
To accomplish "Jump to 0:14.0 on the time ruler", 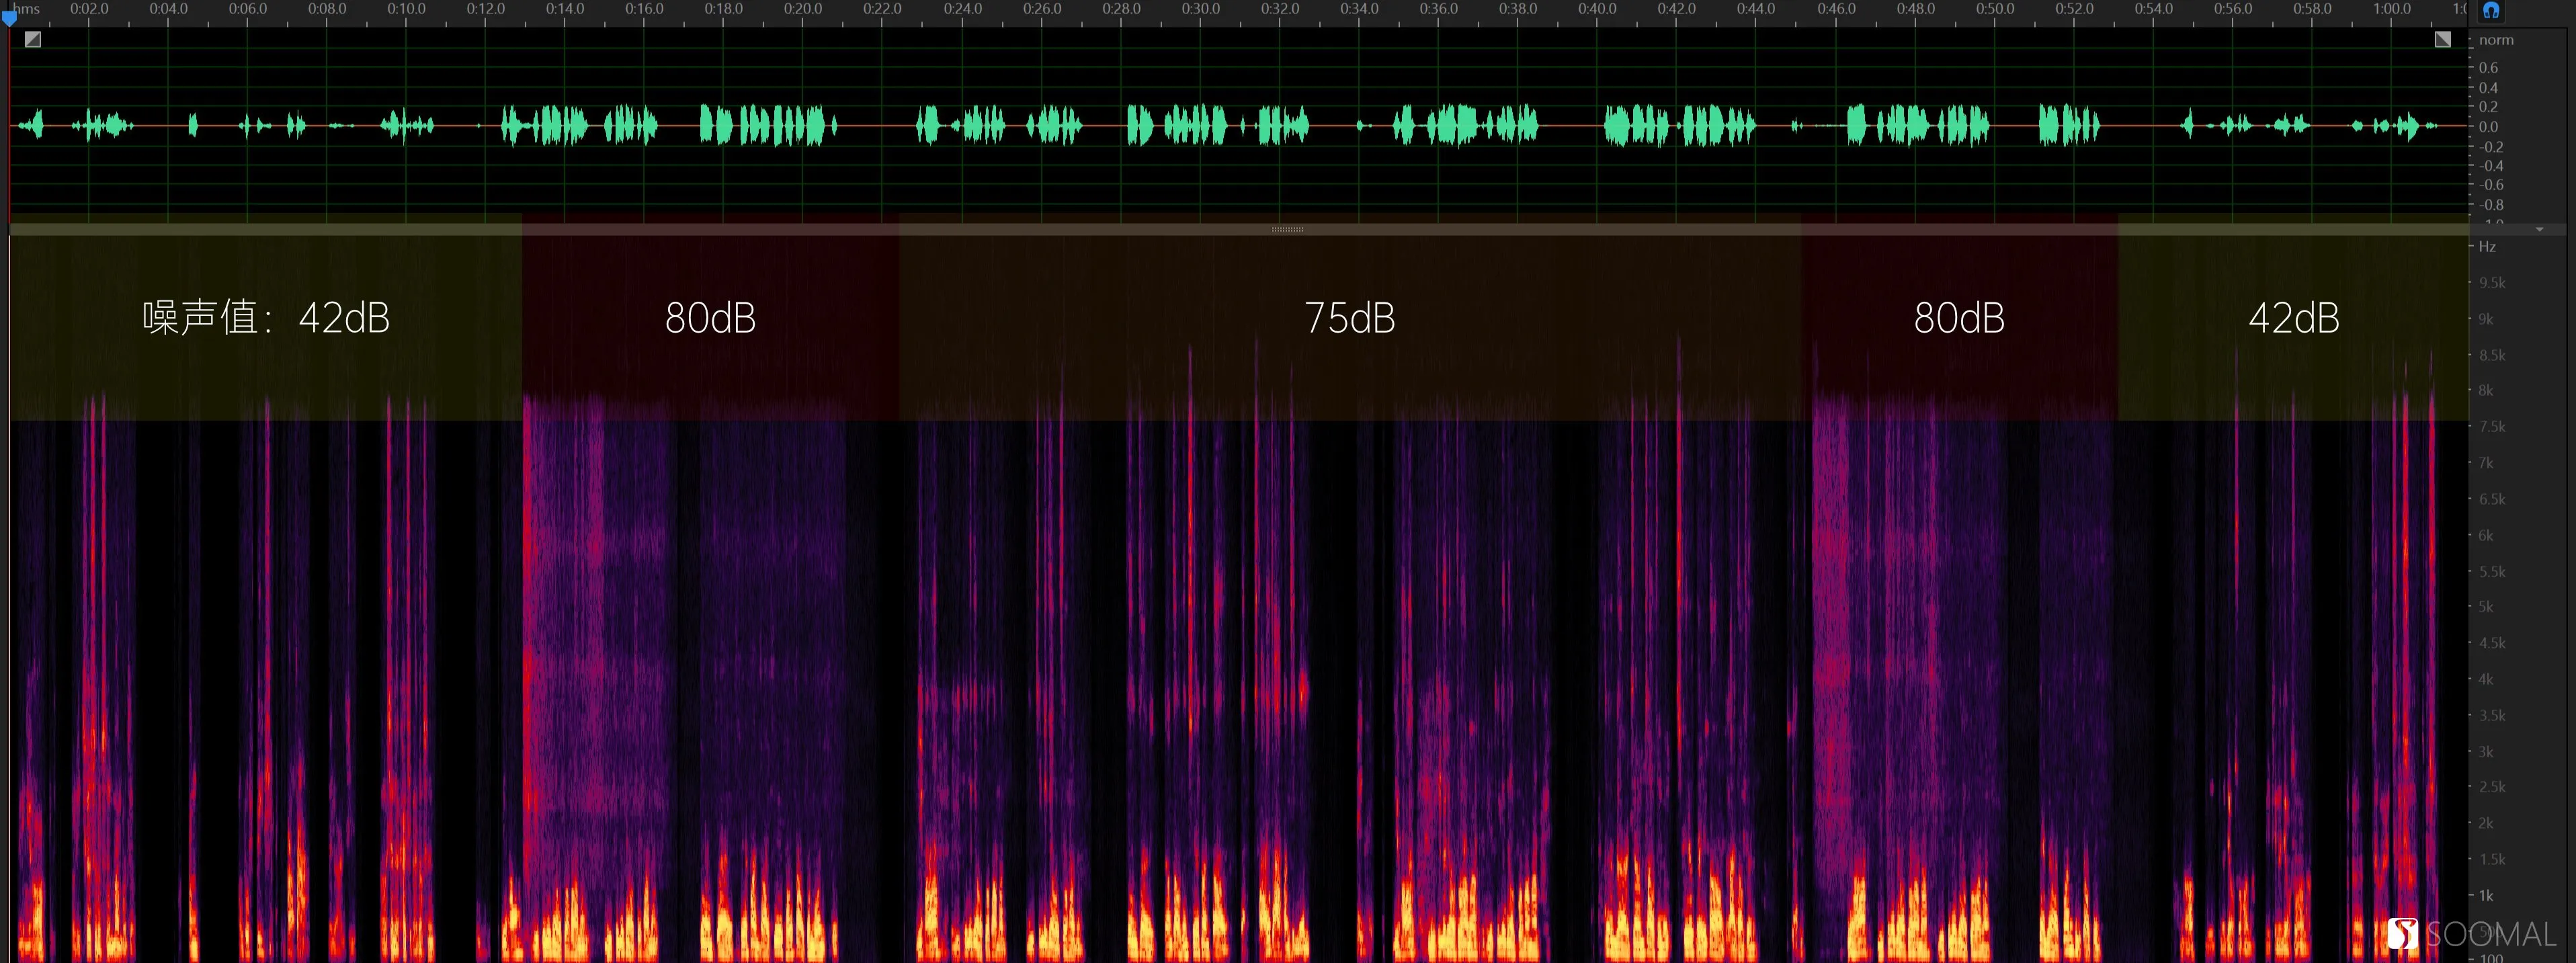I will (x=565, y=9).
